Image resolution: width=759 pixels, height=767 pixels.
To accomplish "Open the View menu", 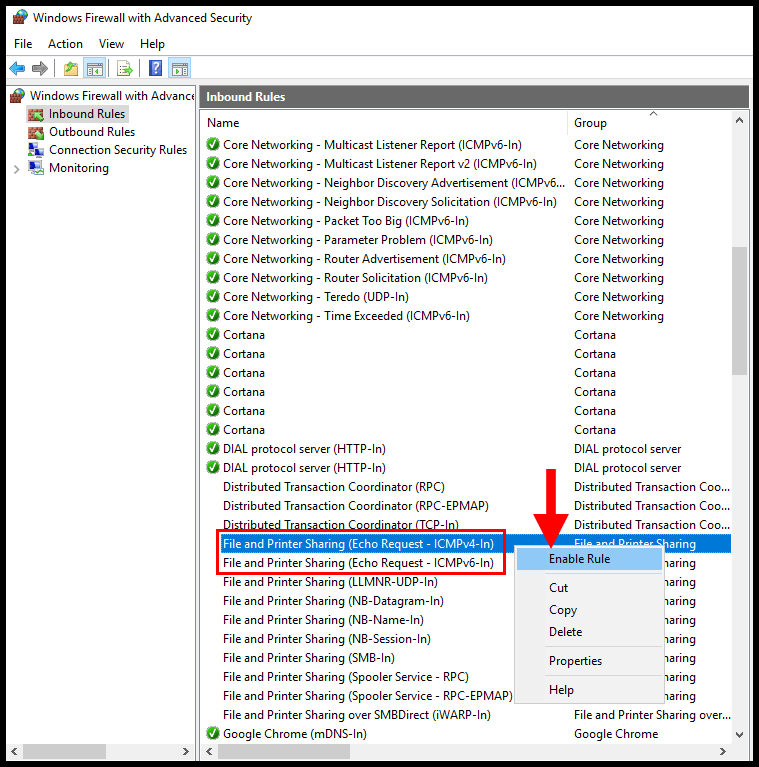I will point(111,44).
